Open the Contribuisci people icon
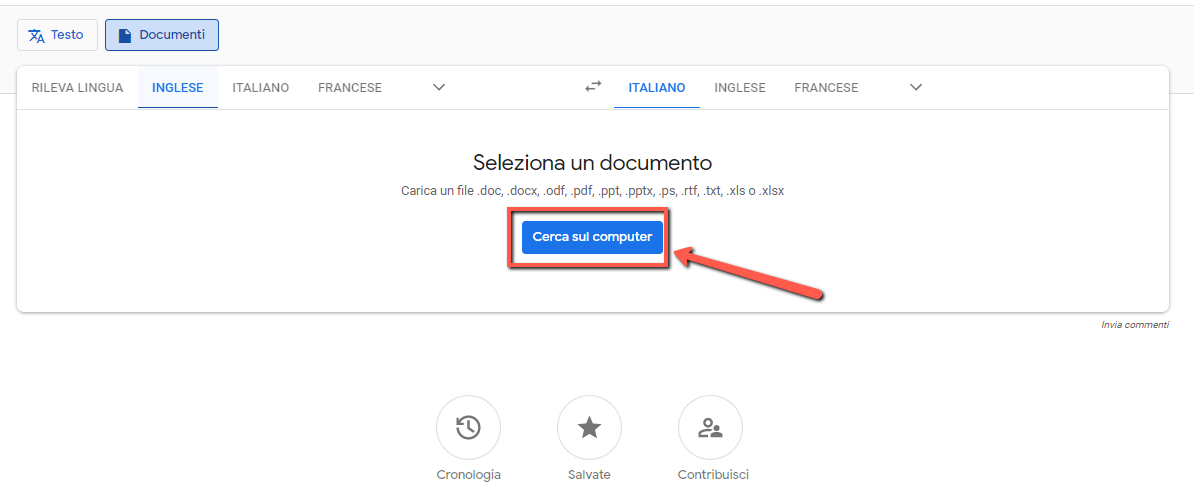1194x497 pixels. pyautogui.click(x=710, y=428)
